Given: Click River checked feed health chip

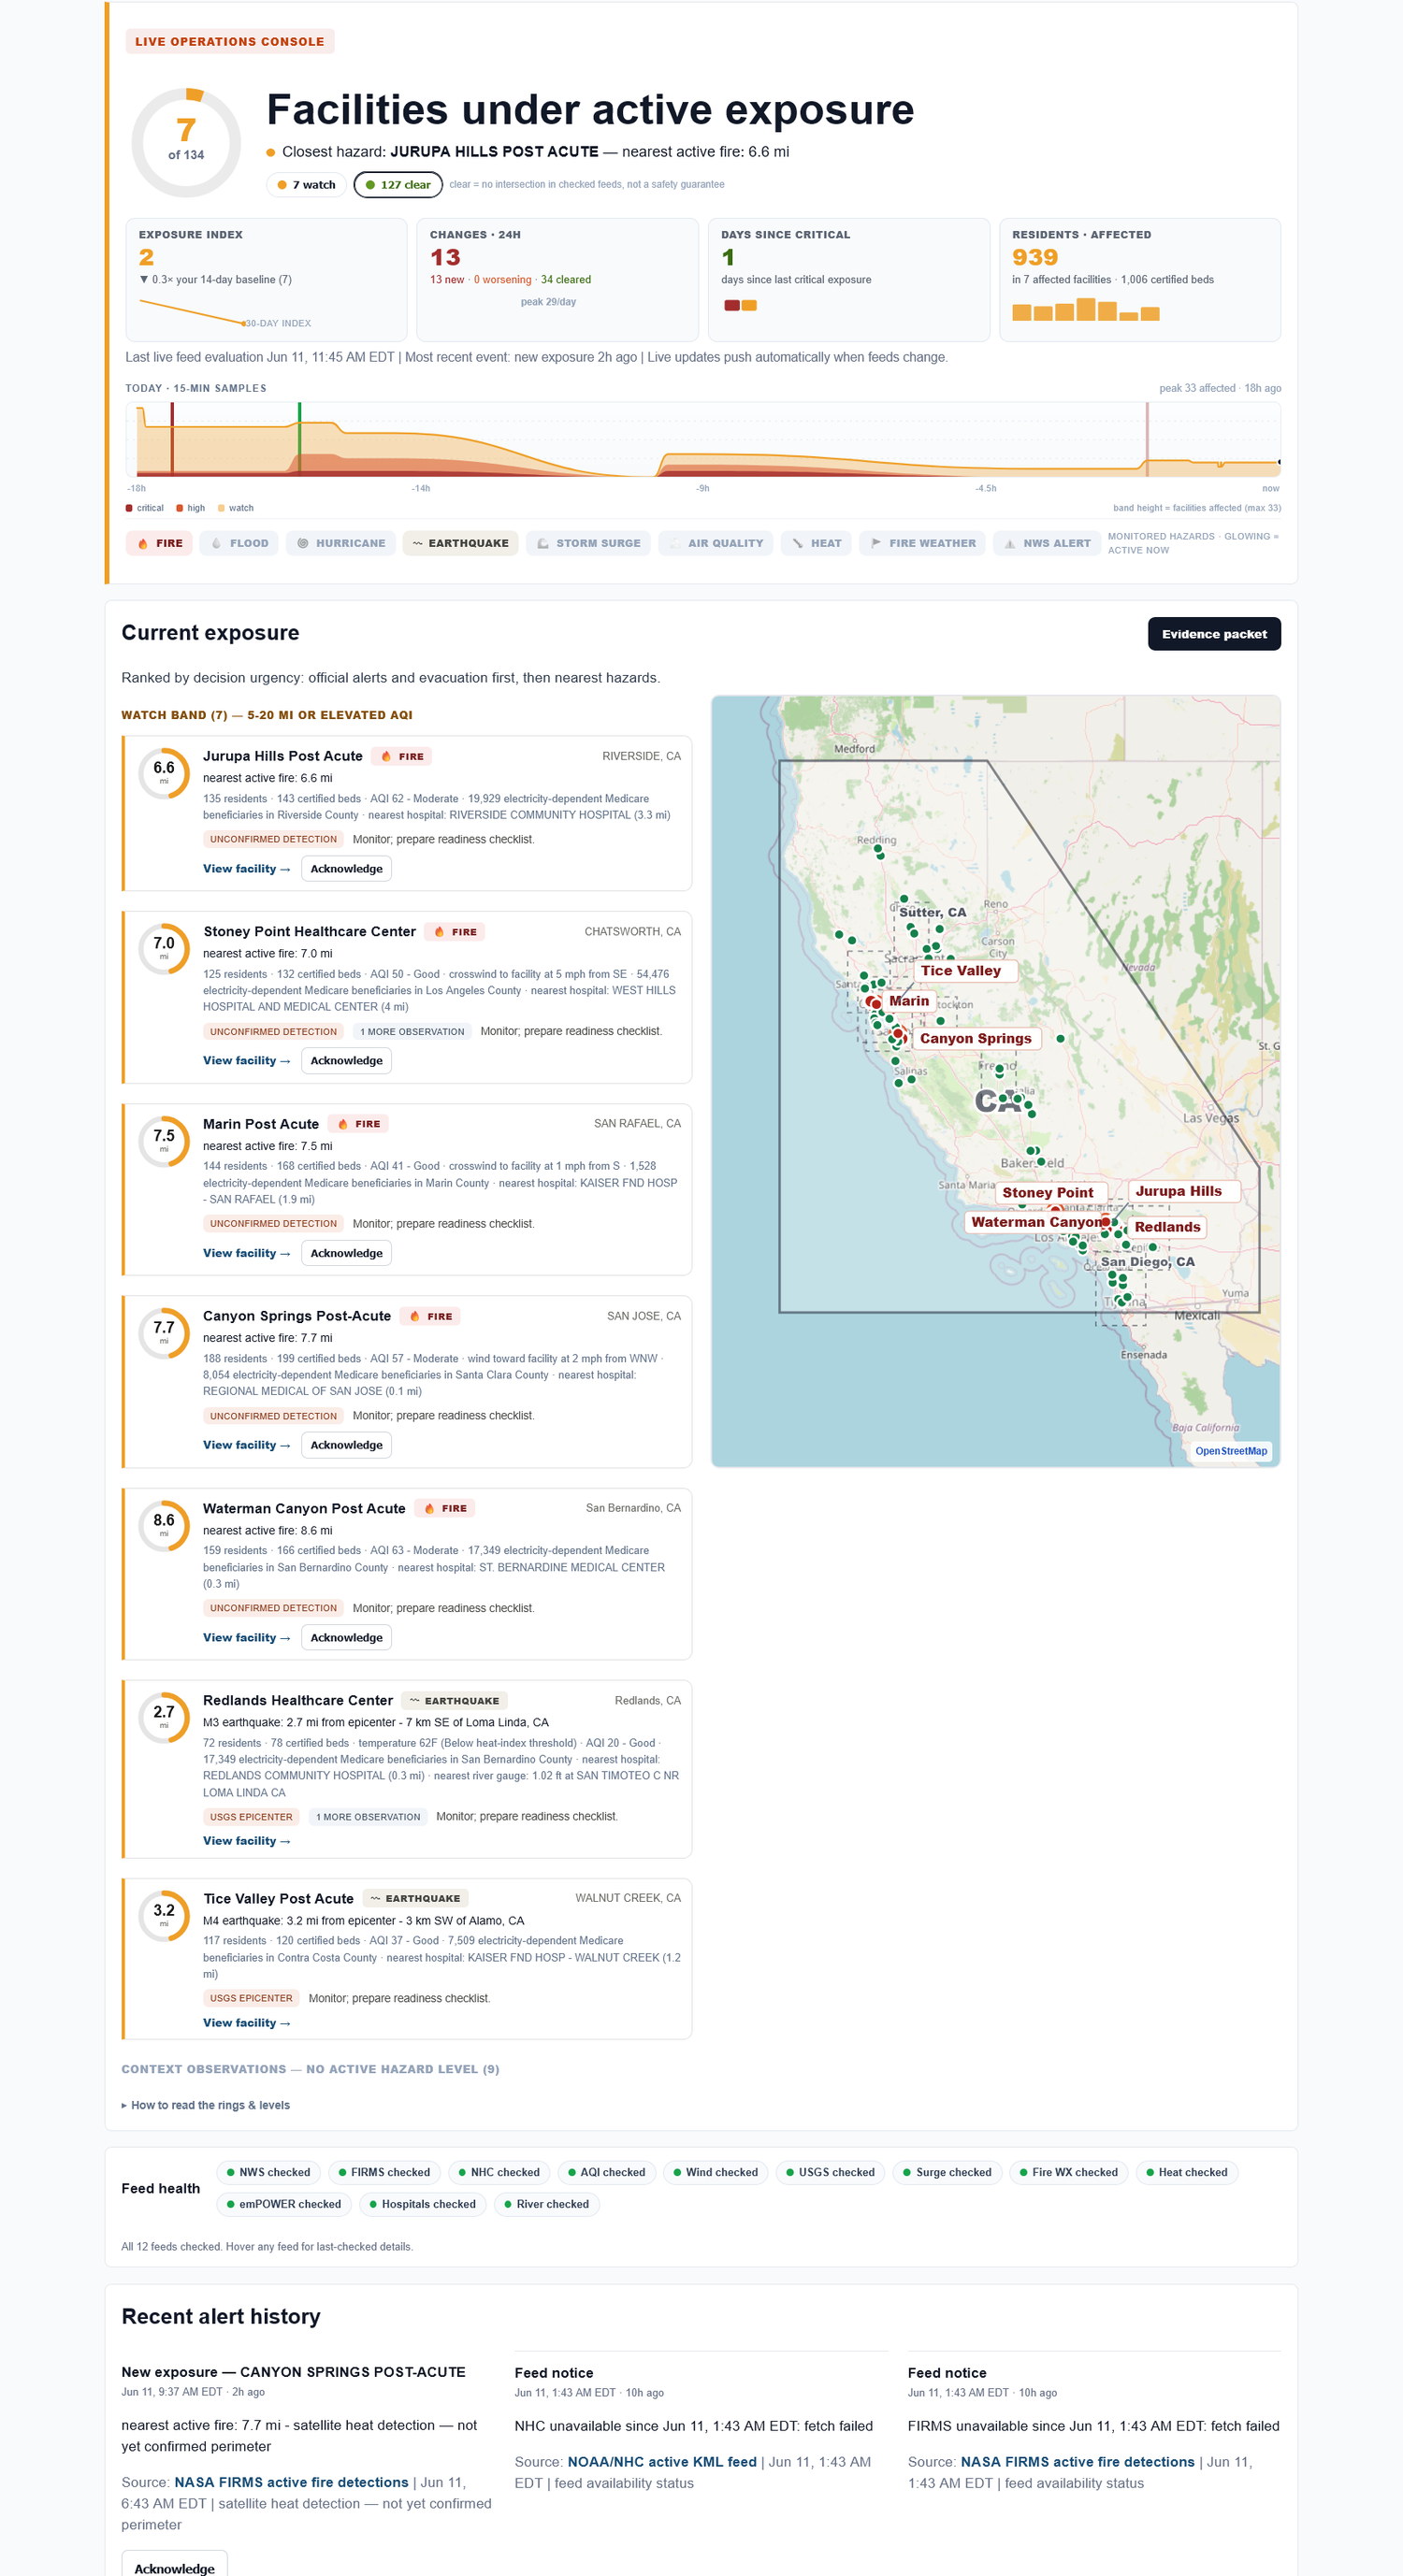Looking at the screenshot, I should coord(547,2204).
